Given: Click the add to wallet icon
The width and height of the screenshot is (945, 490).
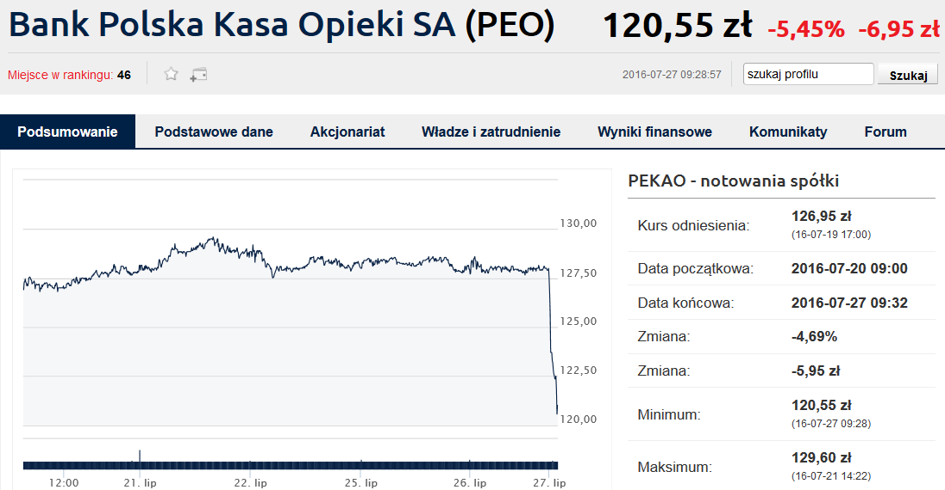Looking at the screenshot, I should click(198, 74).
